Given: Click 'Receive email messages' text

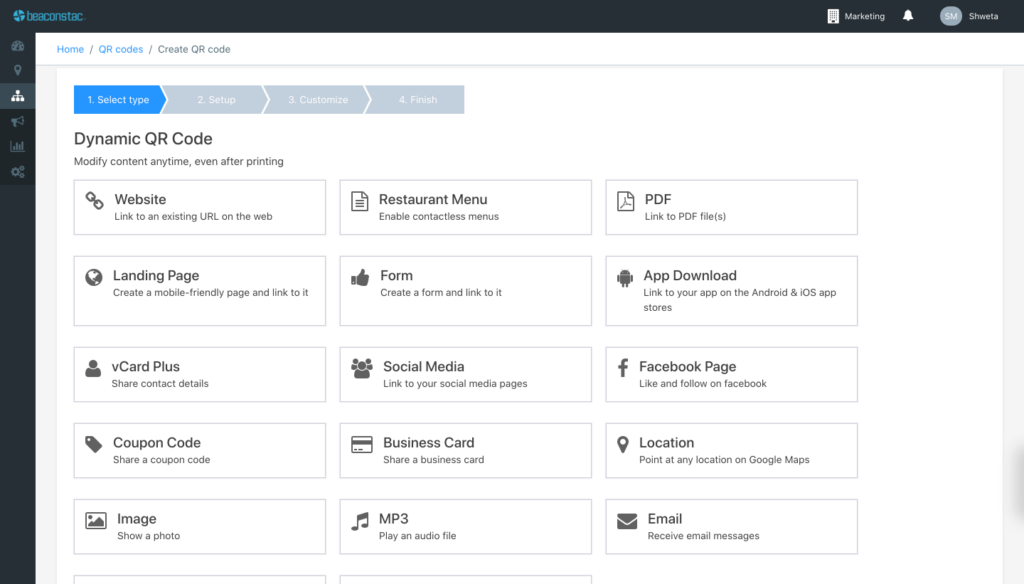Looking at the screenshot, I should pyautogui.click(x=703, y=536).
